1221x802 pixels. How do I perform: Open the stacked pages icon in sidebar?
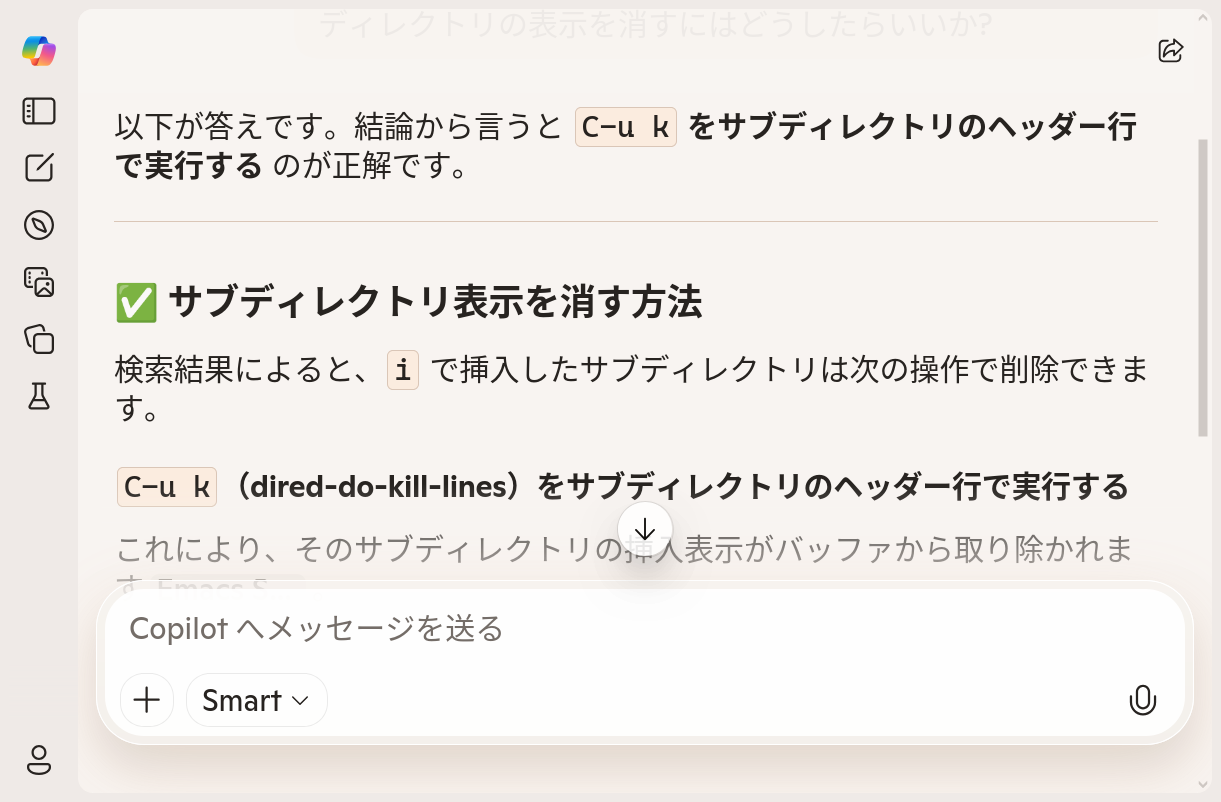[x=39, y=339]
